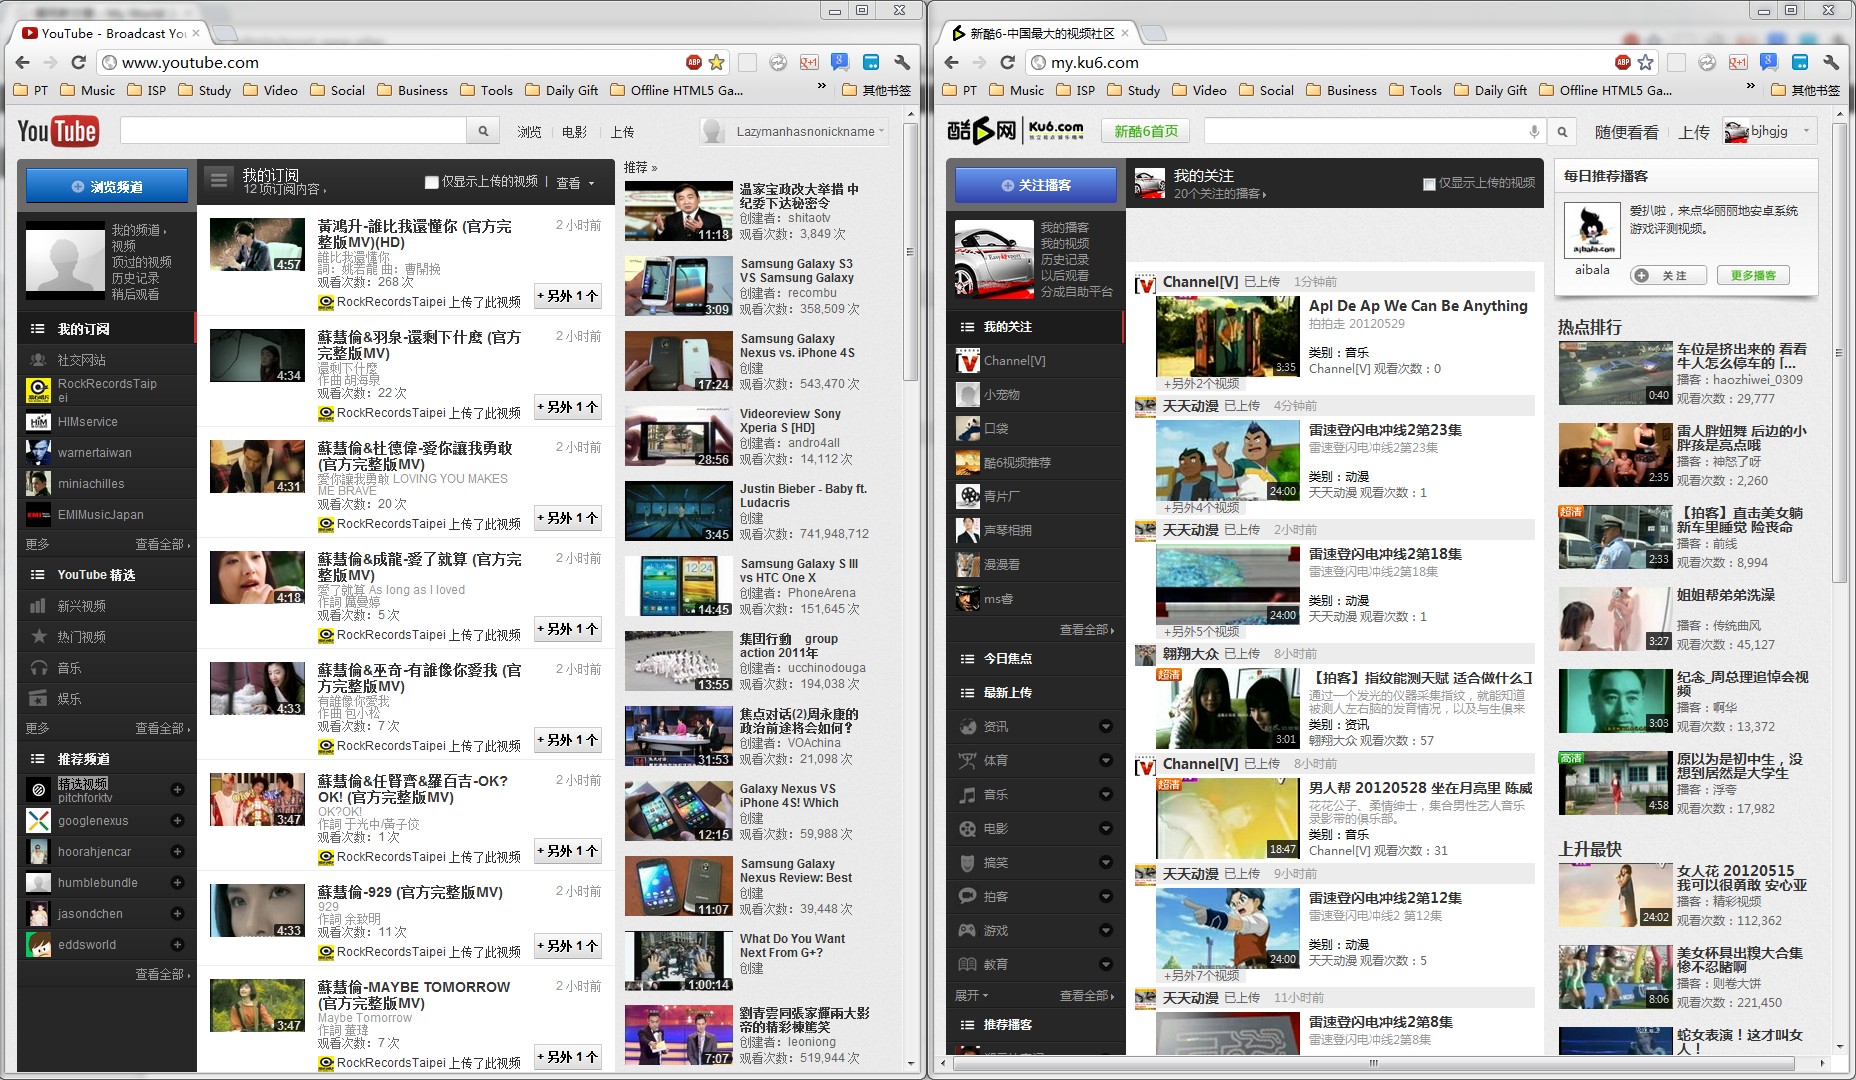Viewport: 1856px width, 1080px height.
Task: Open 查看全部 under YouTube 推荐频道
Action: click(x=162, y=974)
